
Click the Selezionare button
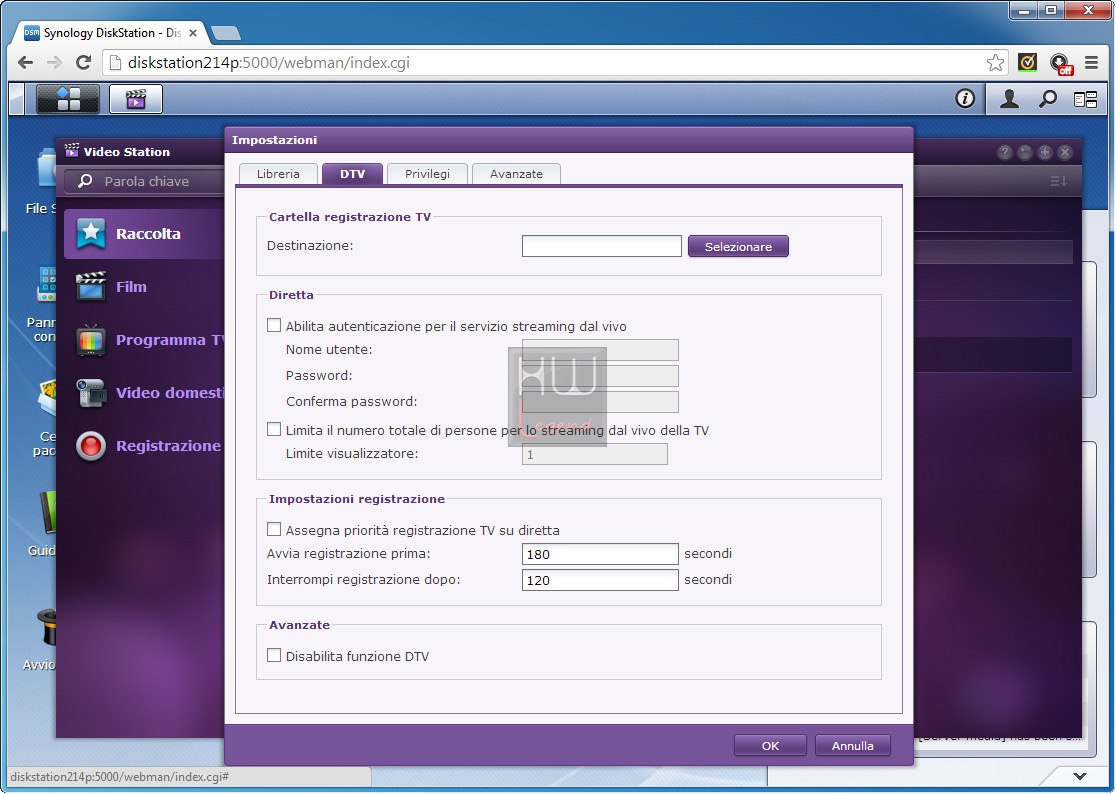(x=738, y=246)
